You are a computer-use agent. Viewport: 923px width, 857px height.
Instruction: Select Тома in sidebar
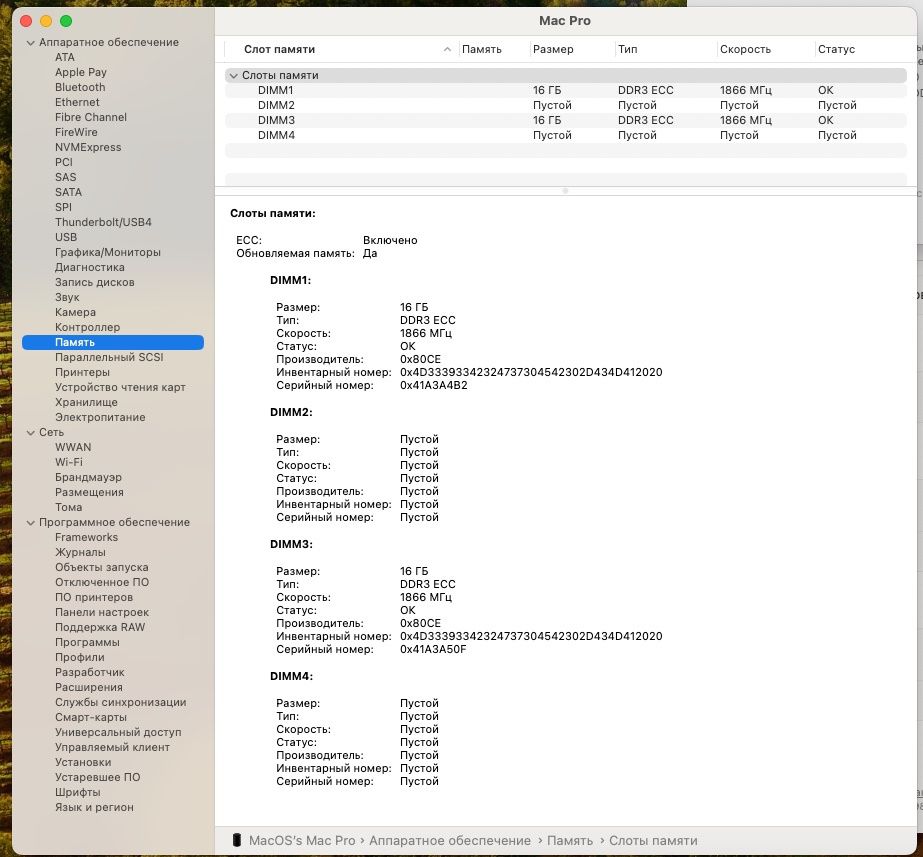pos(68,507)
